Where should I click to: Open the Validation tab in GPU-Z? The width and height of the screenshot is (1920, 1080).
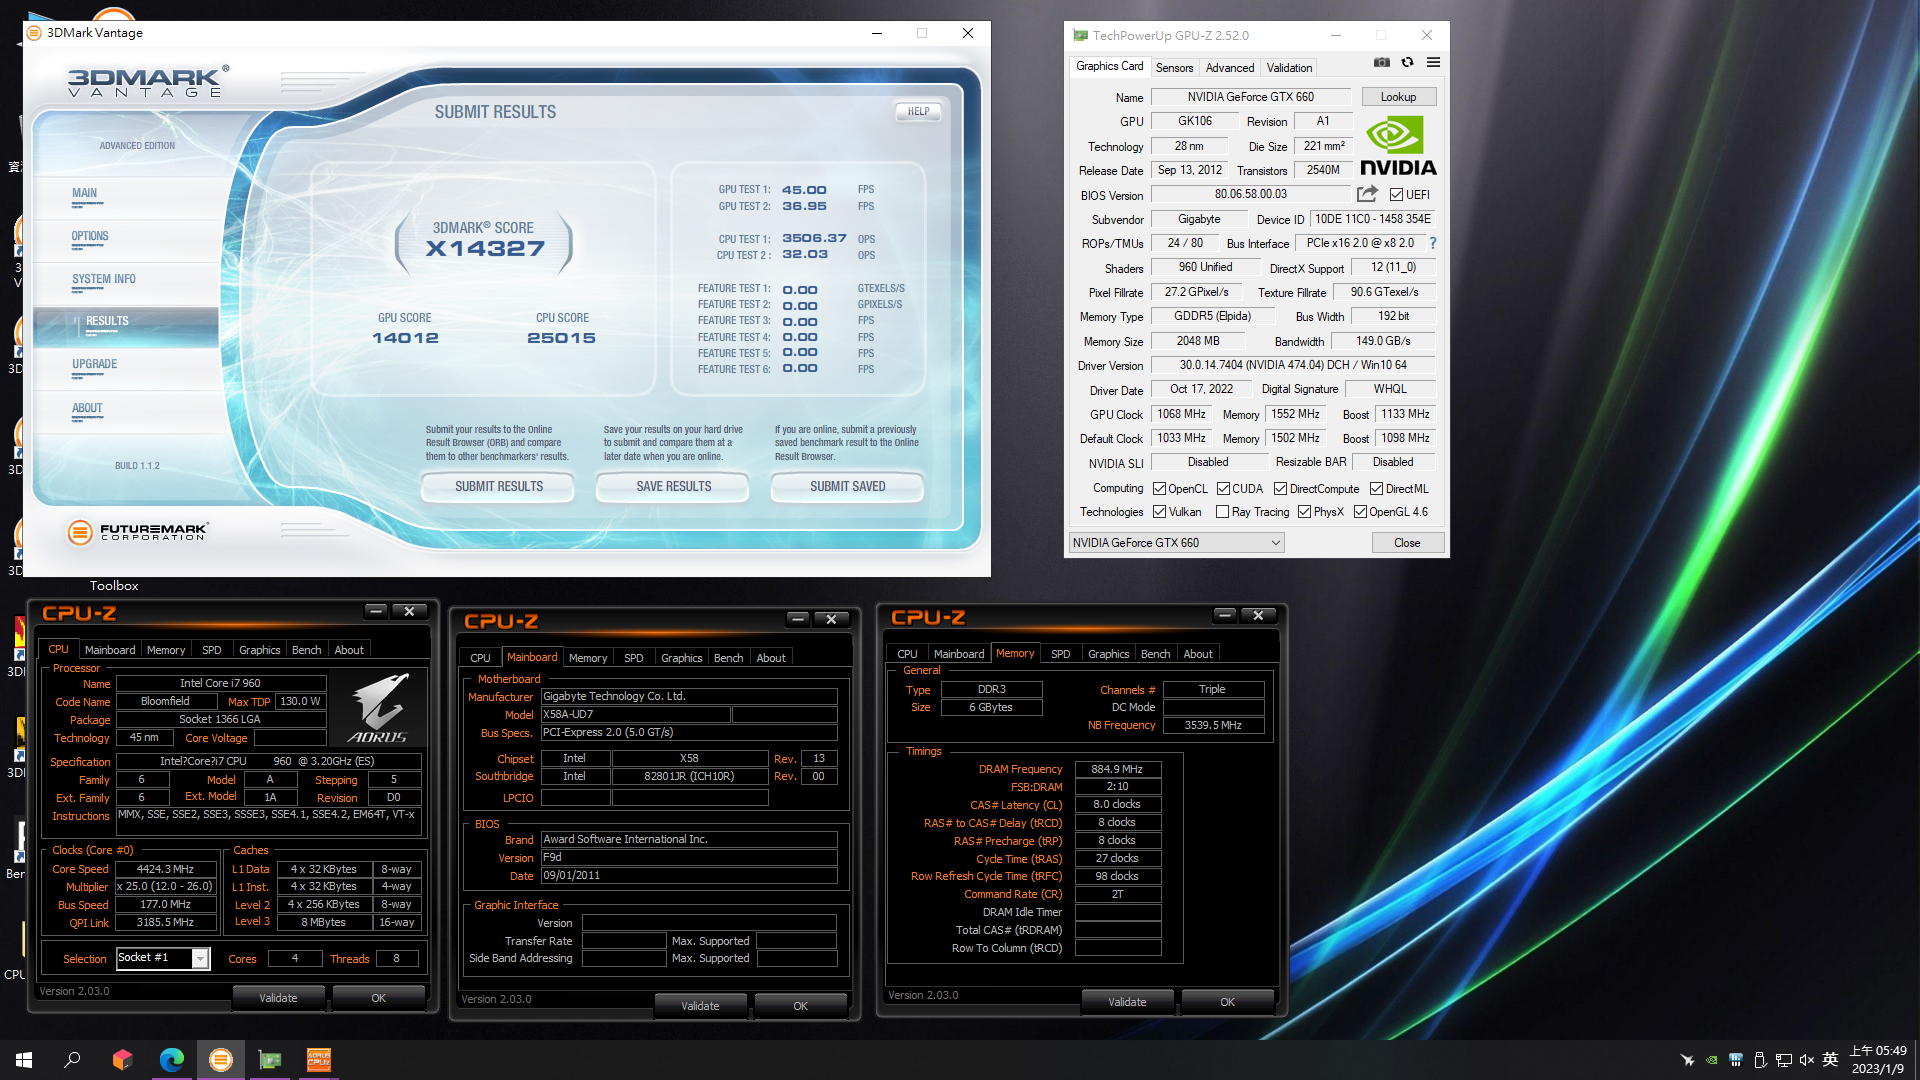[x=1289, y=68]
